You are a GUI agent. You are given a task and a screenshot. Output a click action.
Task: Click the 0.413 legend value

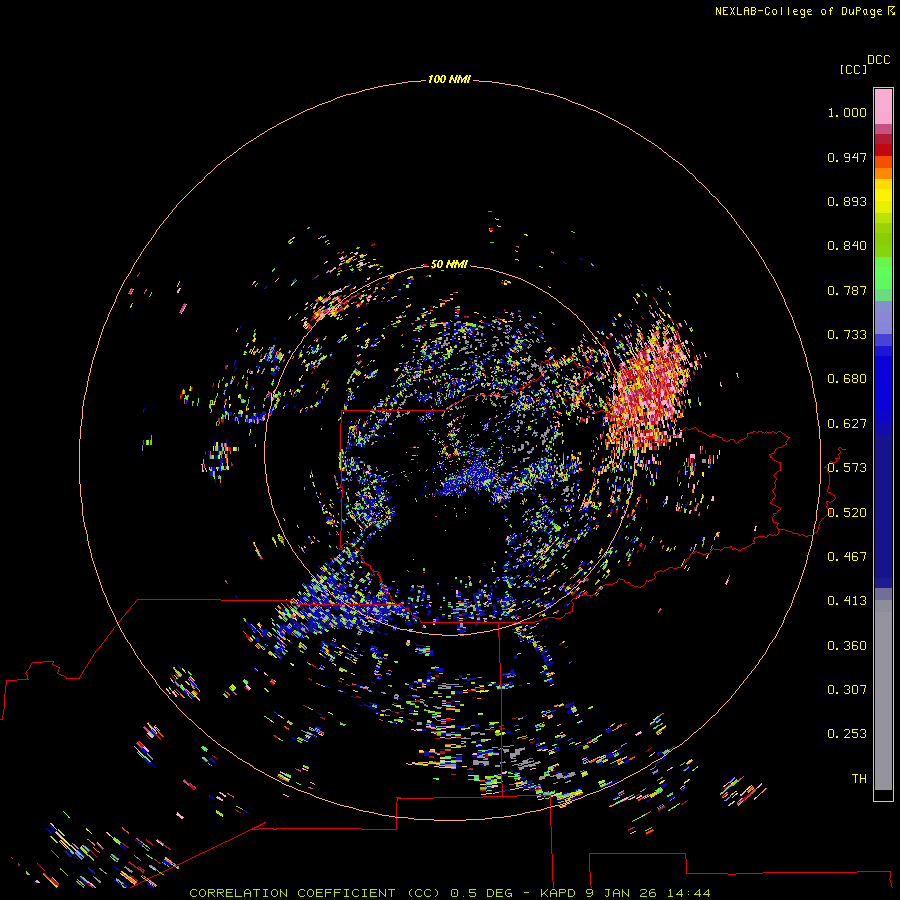coord(847,601)
